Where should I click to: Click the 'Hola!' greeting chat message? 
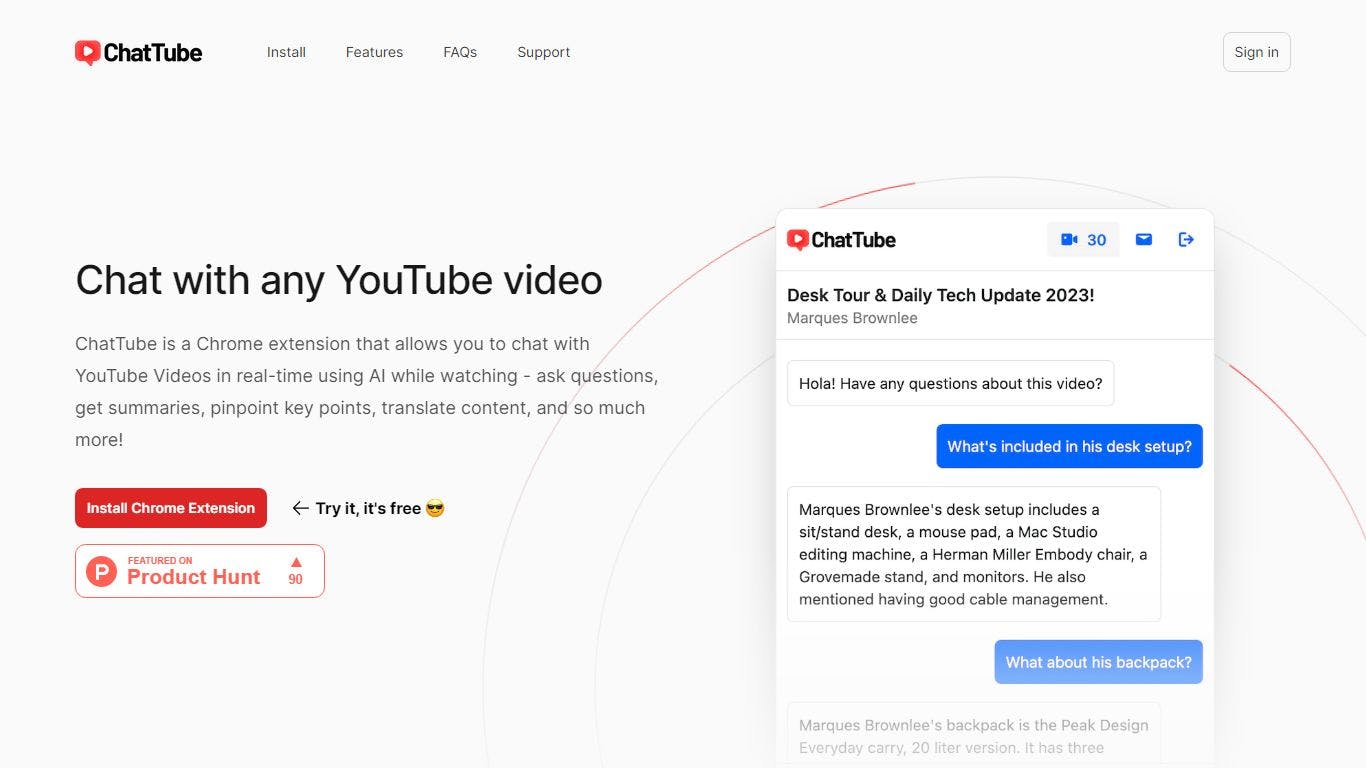click(x=950, y=383)
